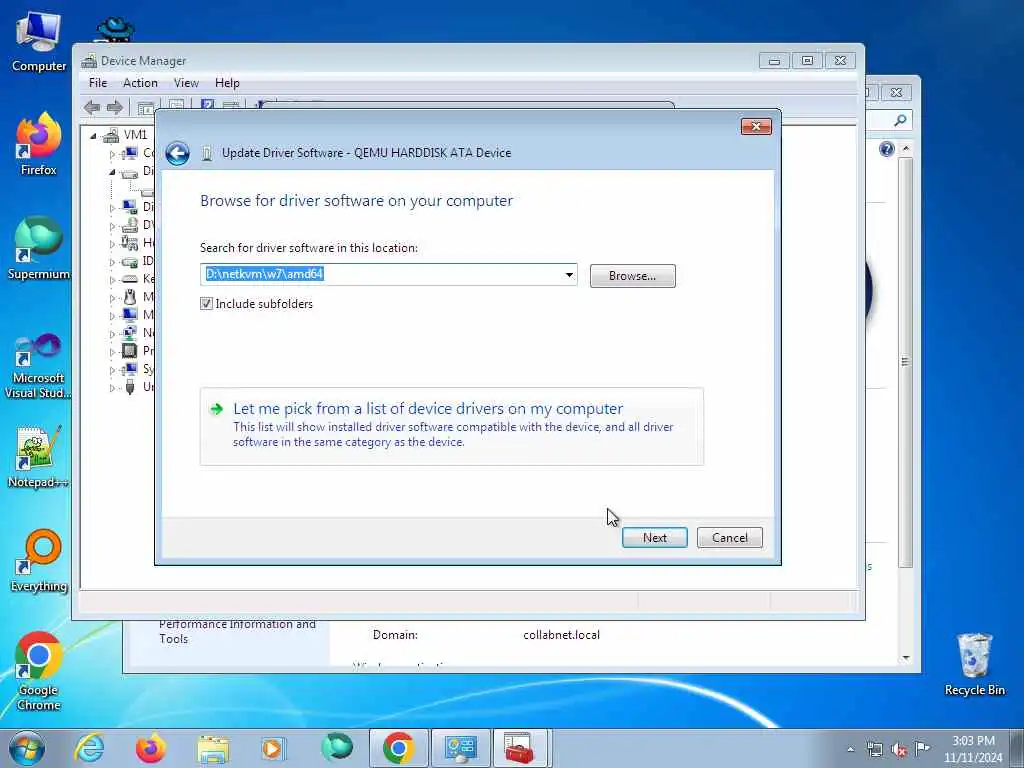Switch to Chrome on the taskbar
This screenshot has width=1024, height=768.
pyautogui.click(x=399, y=748)
